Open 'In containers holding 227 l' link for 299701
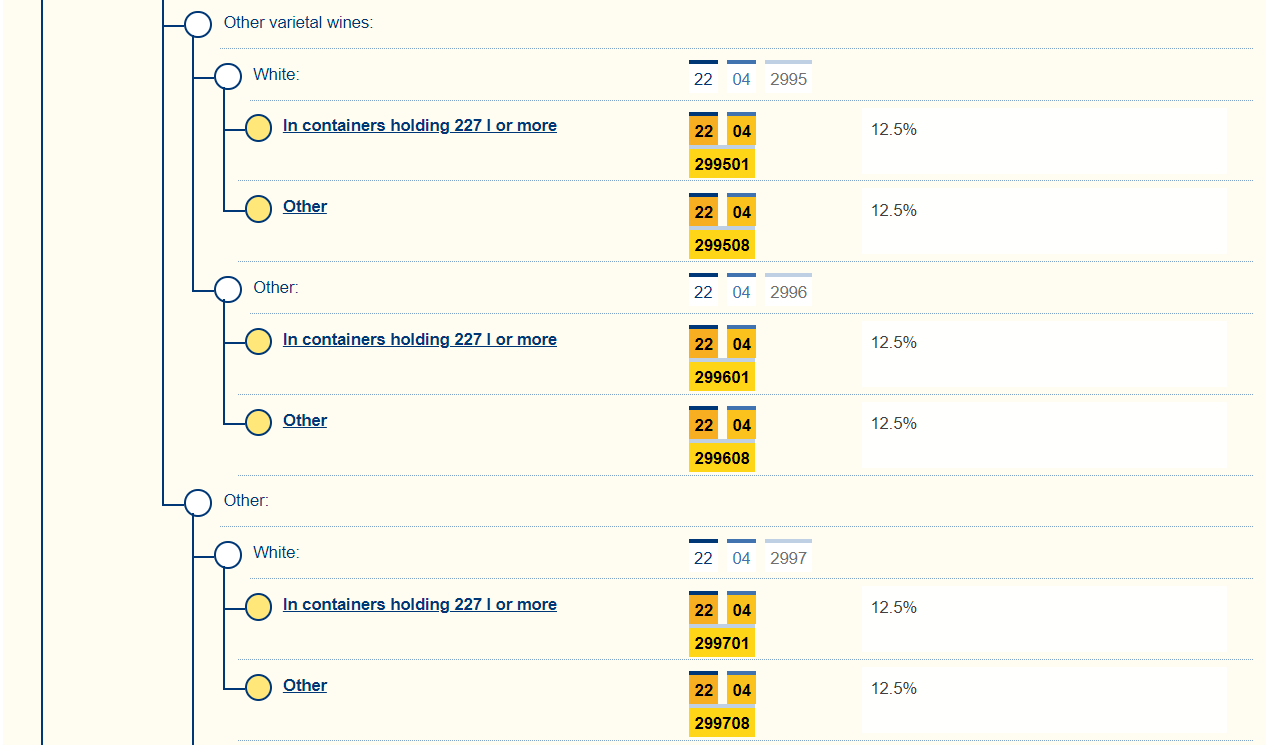 (x=419, y=605)
